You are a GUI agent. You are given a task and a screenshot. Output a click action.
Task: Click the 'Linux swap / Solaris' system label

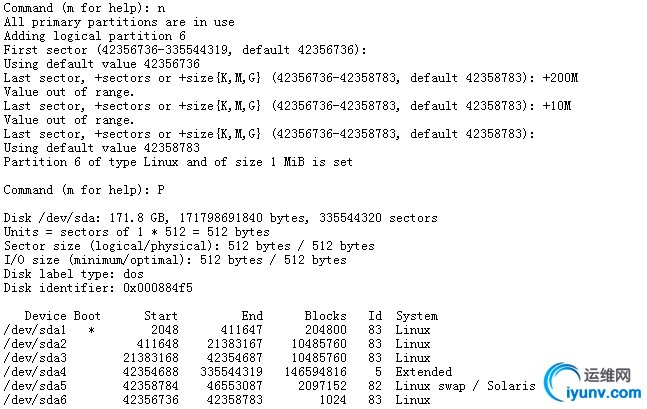[465, 386]
